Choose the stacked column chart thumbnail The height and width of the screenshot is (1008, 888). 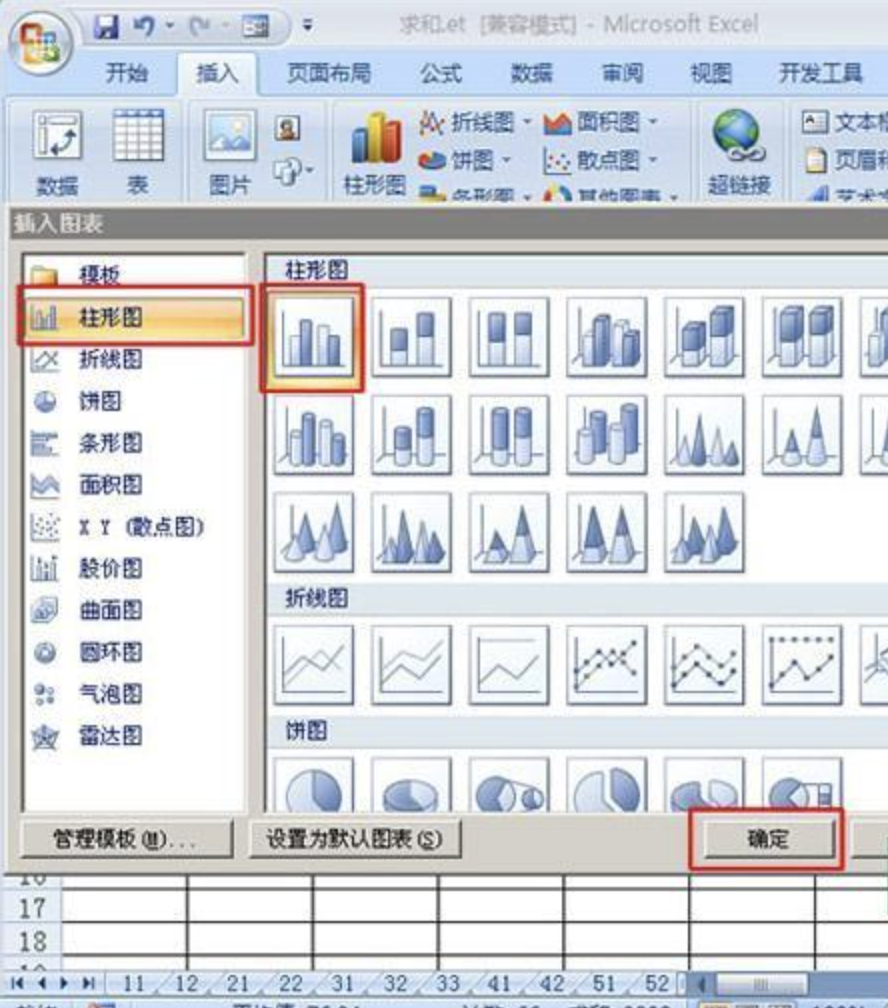click(x=411, y=337)
